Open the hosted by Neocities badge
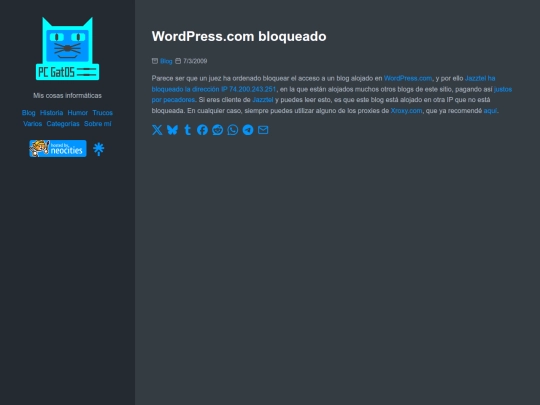540x405 pixels. 58,148
